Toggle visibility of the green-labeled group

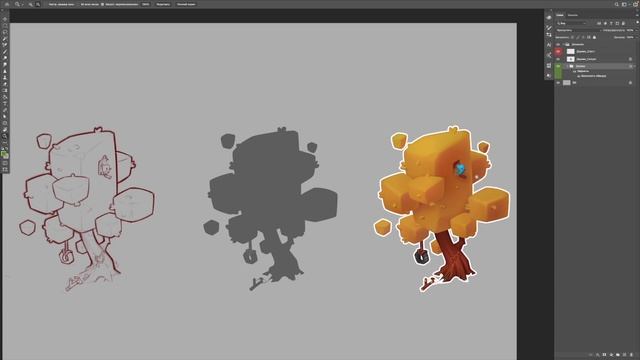[x=558, y=66]
